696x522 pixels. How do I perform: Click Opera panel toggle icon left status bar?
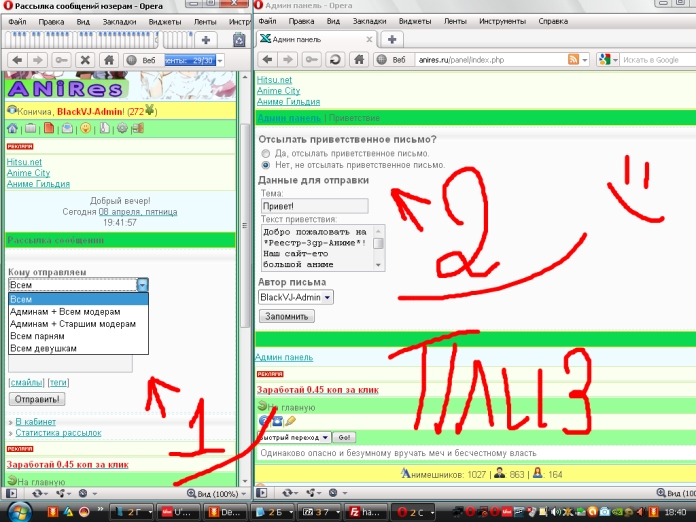12,493
